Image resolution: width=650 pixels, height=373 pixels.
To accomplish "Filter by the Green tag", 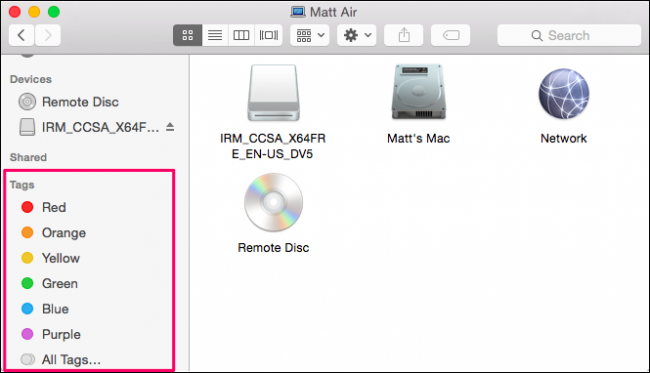I will [60, 283].
